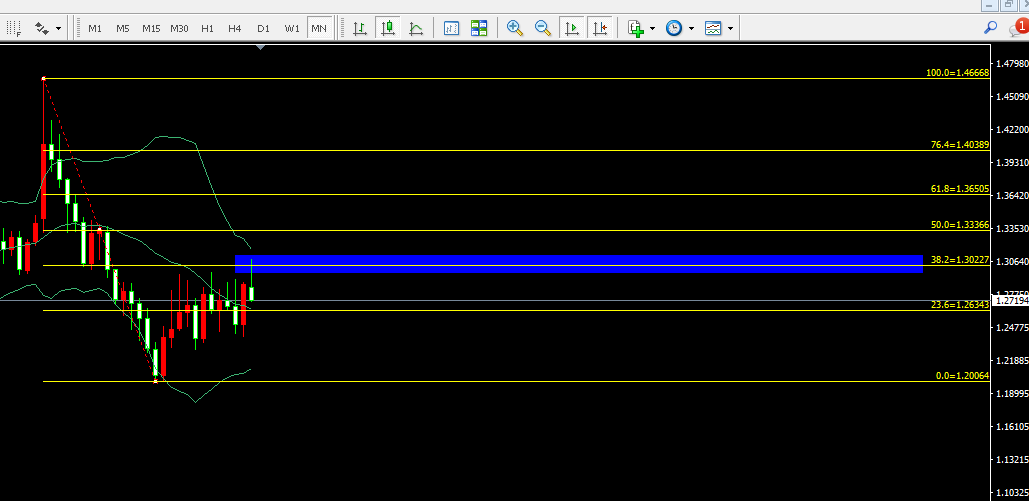Click the blue chart-window icon before the tile icon
Image resolution: width=1029 pixels, height=501 pixels.
click(x=451, y=28)
